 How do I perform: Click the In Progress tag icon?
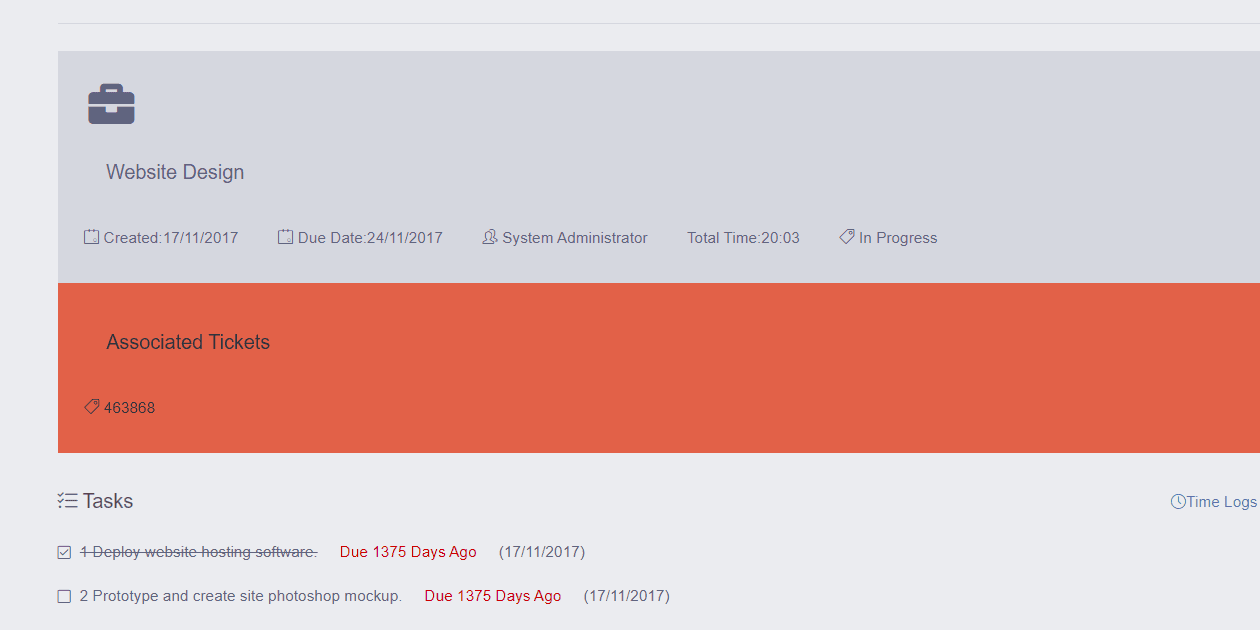coord(847,237)
